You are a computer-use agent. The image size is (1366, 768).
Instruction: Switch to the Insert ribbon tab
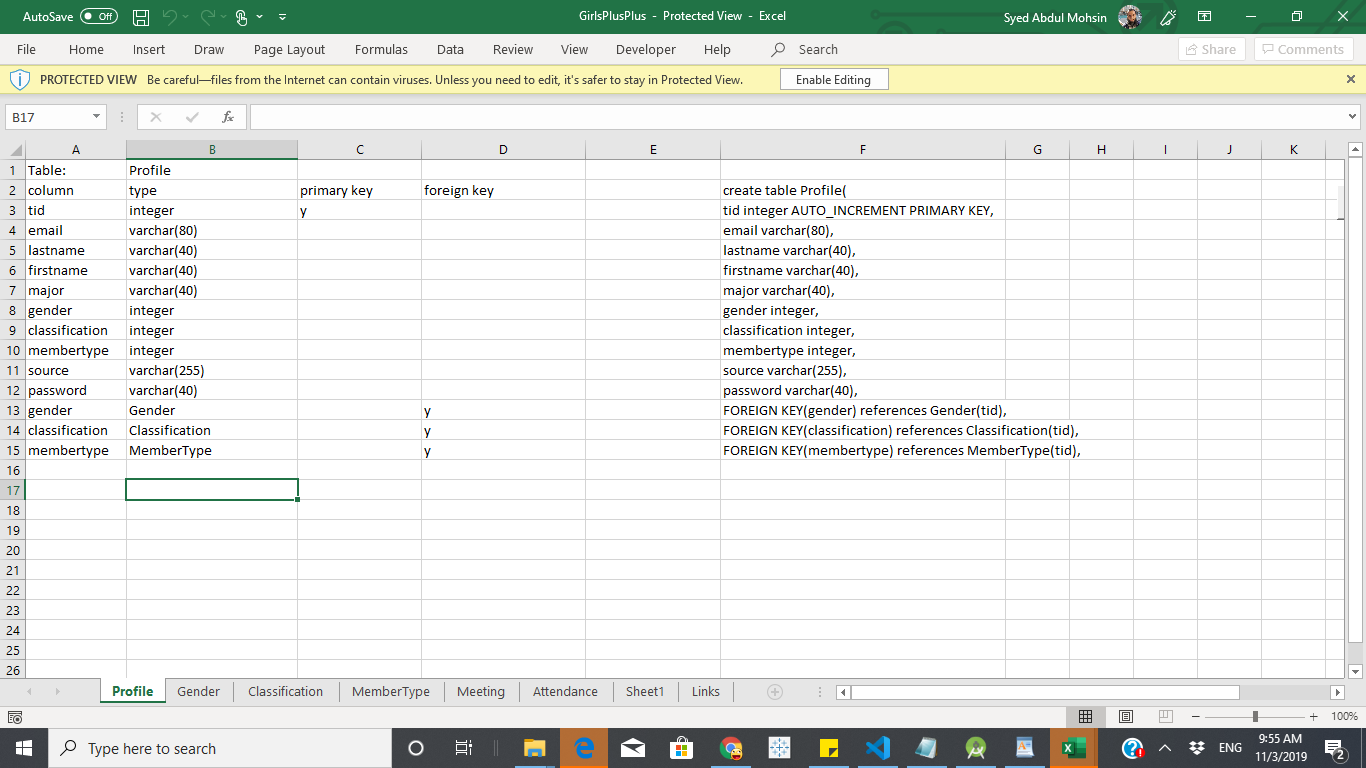click(x=149, y=49)
